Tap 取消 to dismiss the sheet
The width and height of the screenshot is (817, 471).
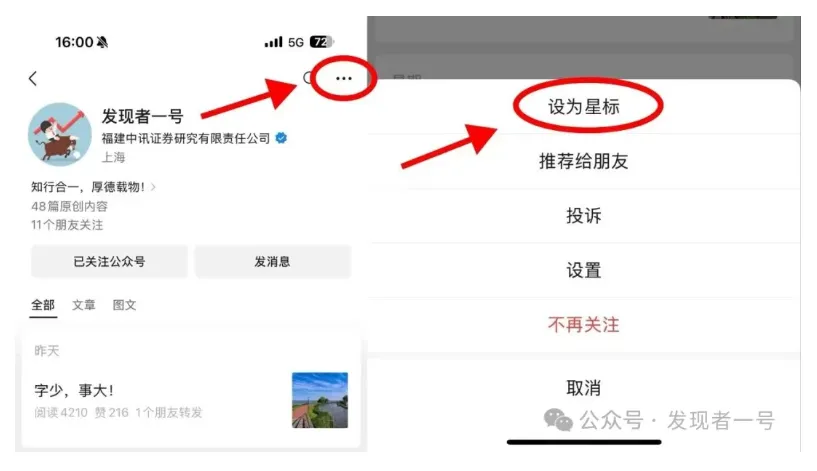[584, 388]
